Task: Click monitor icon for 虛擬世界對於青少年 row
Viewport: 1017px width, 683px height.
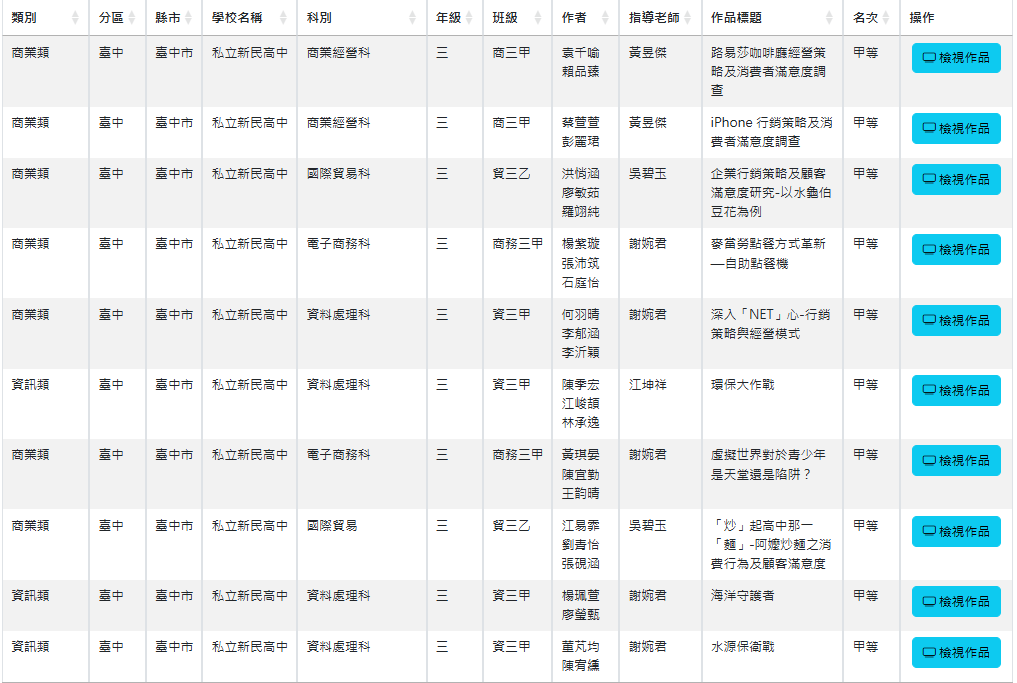Action: coord(928,461)
